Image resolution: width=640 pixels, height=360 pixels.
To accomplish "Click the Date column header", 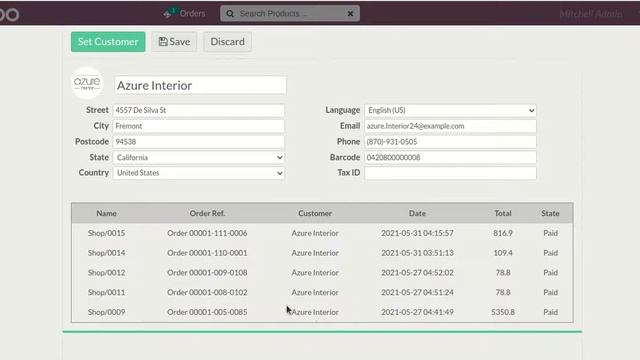I will click(417, 213).
